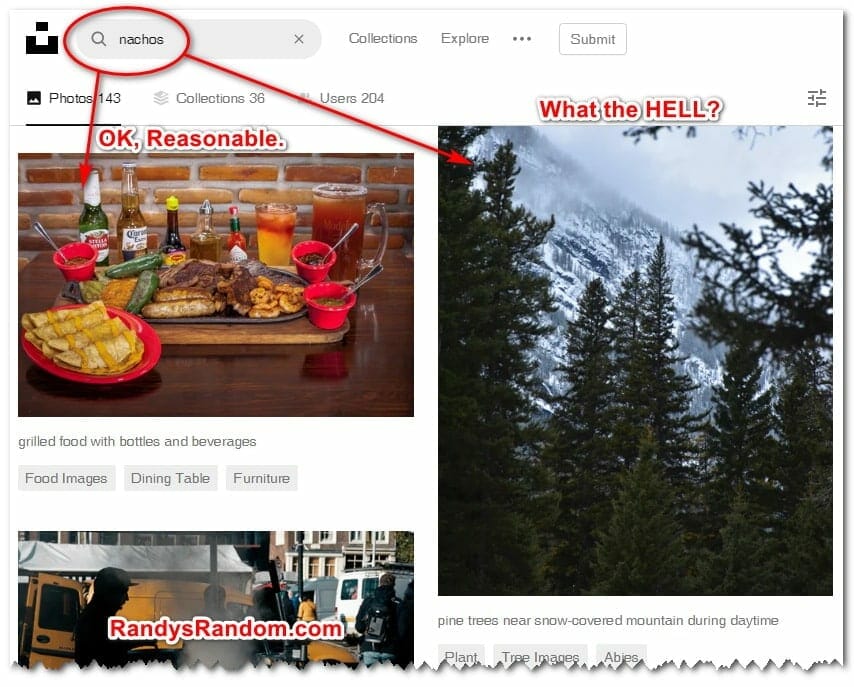Click the Collections stack icon
854x687 pixels.
[x=161, y=98]
